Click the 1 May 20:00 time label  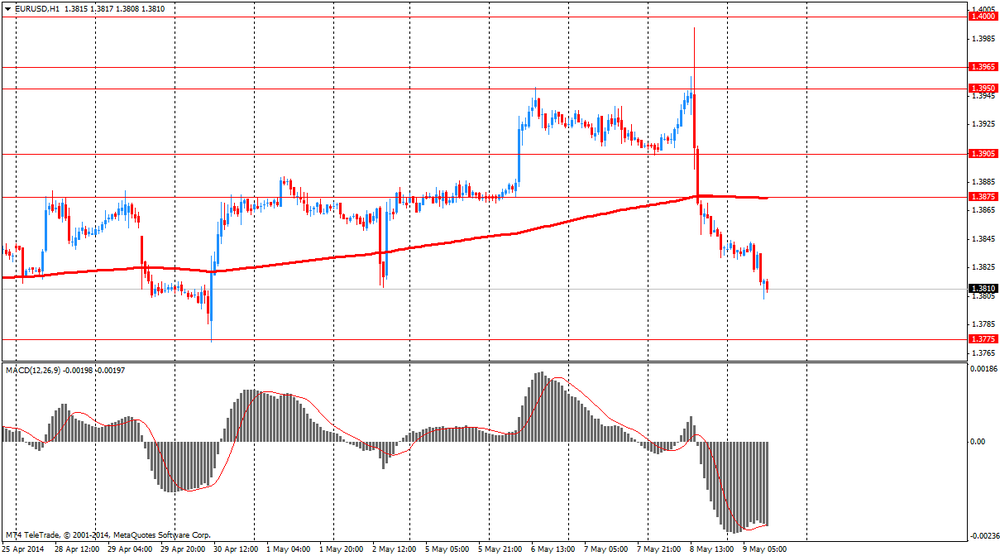(341, 549)
